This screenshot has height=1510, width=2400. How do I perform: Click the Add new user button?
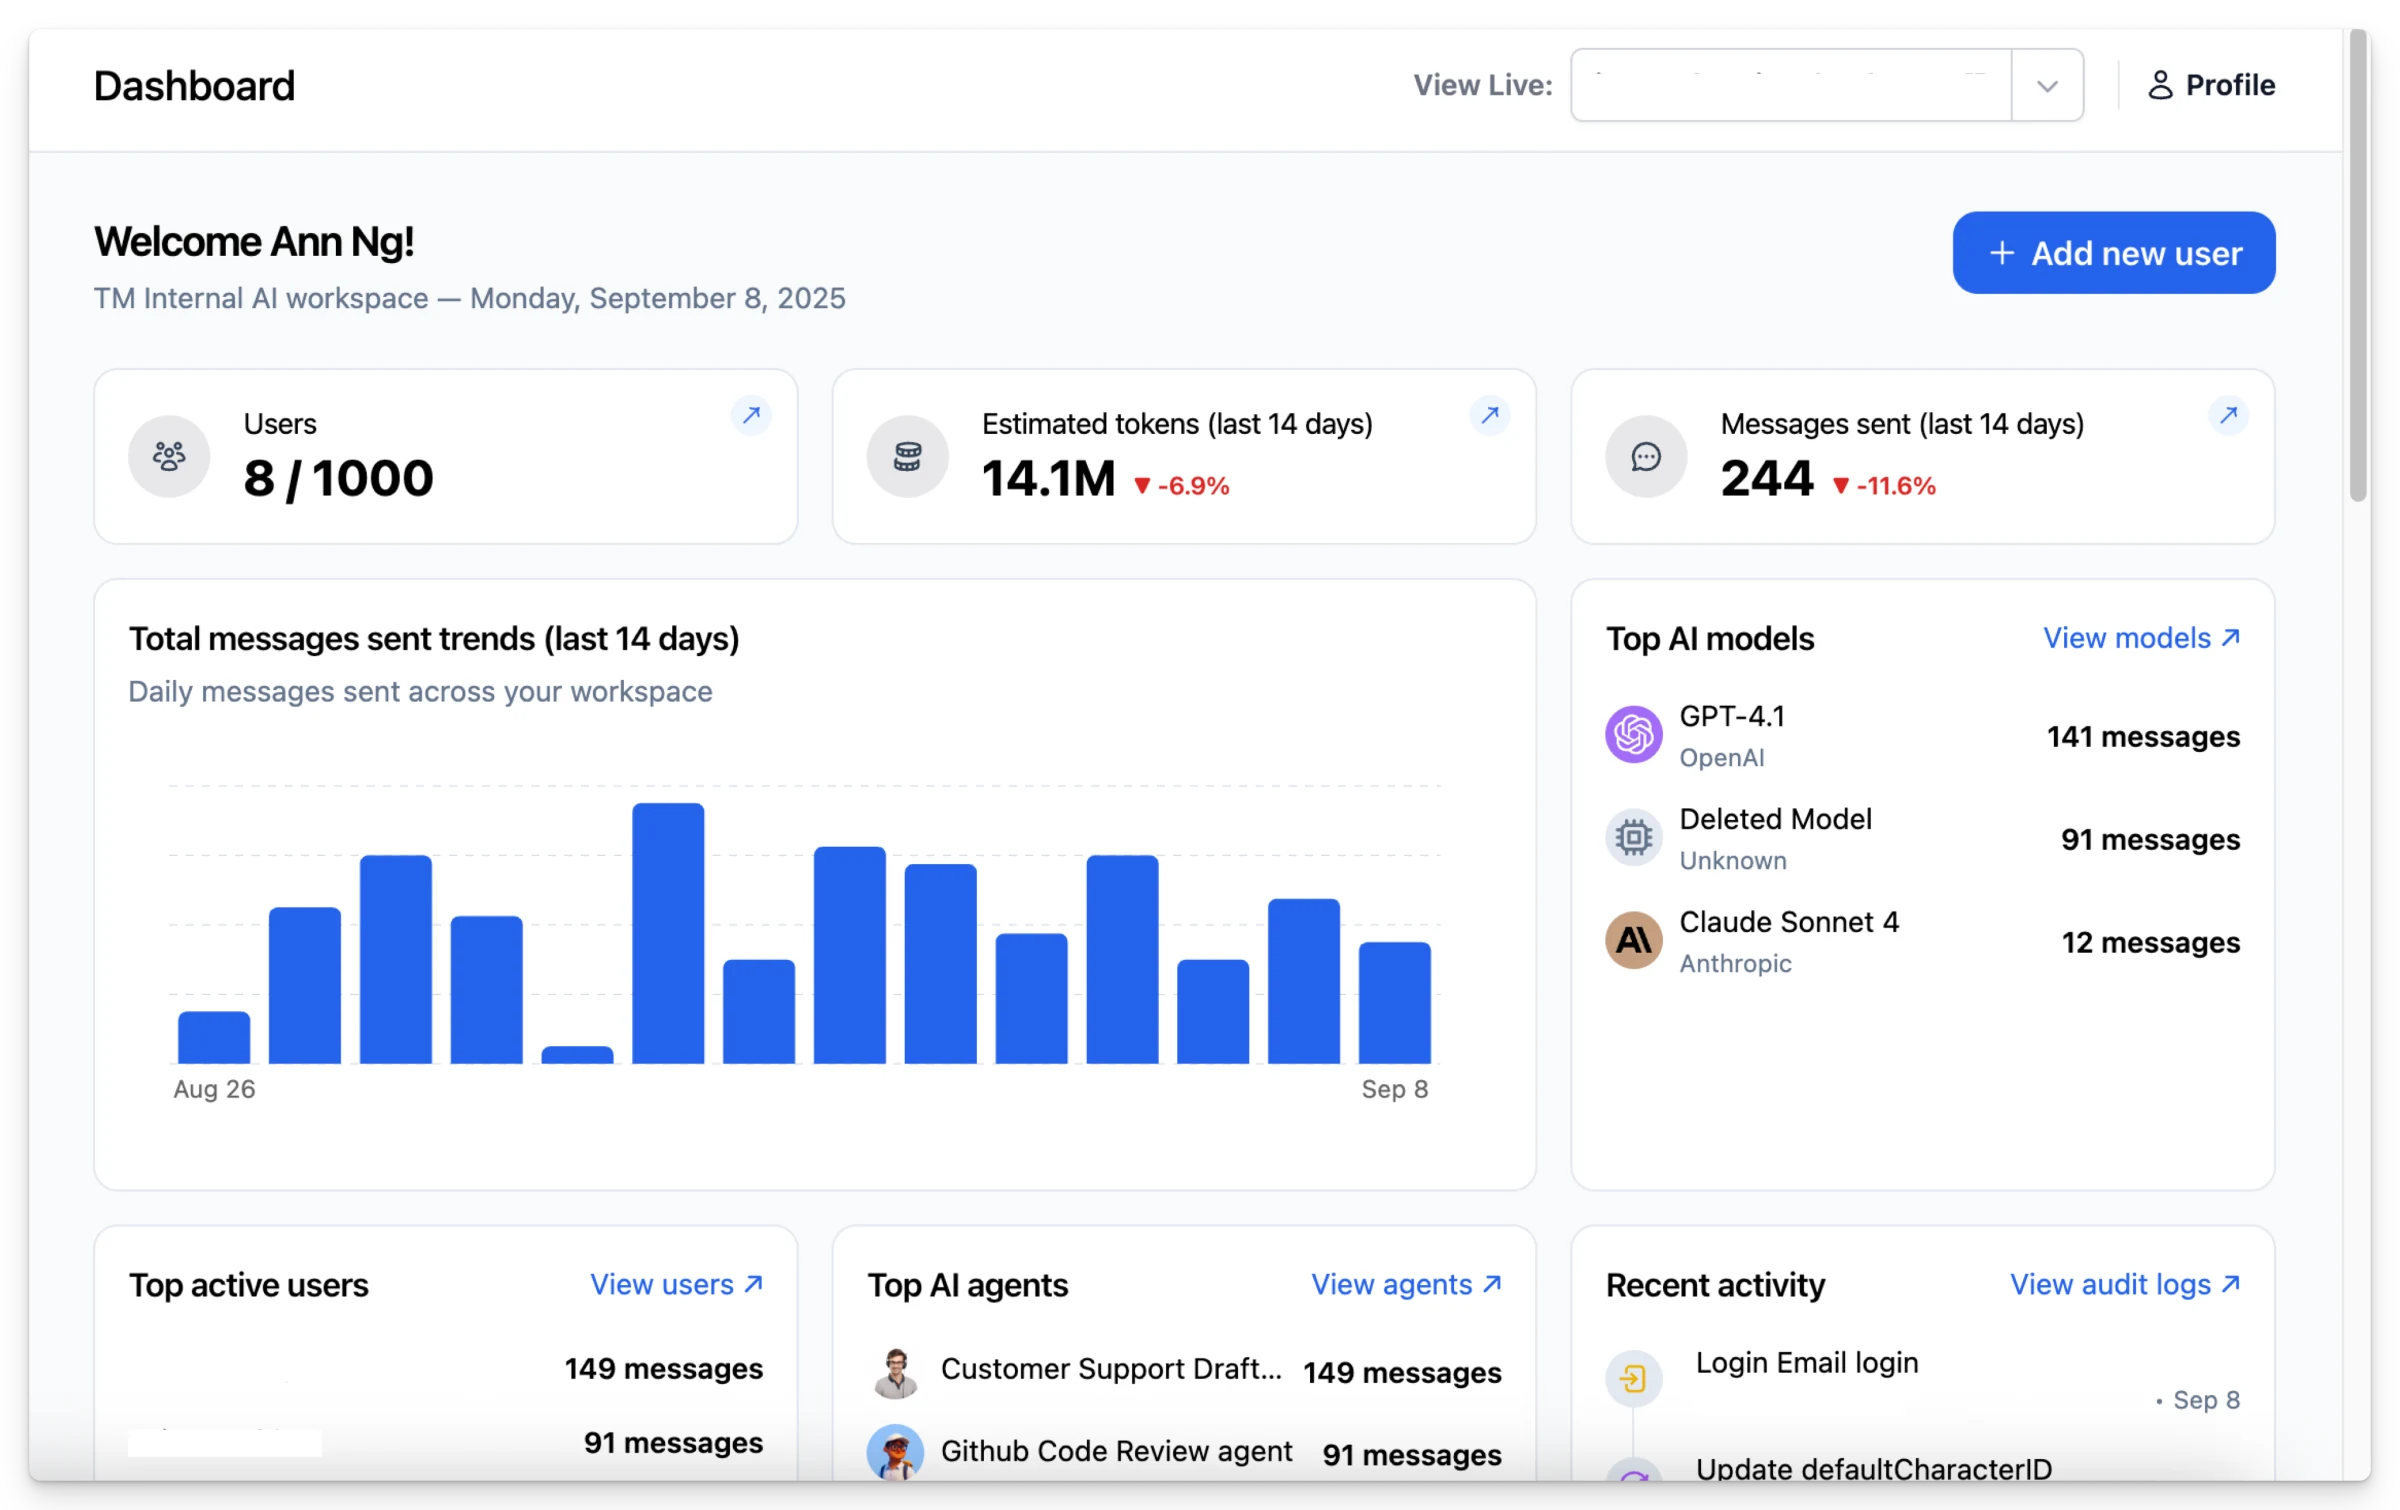pyautogui.click(x=2114, y=253)
